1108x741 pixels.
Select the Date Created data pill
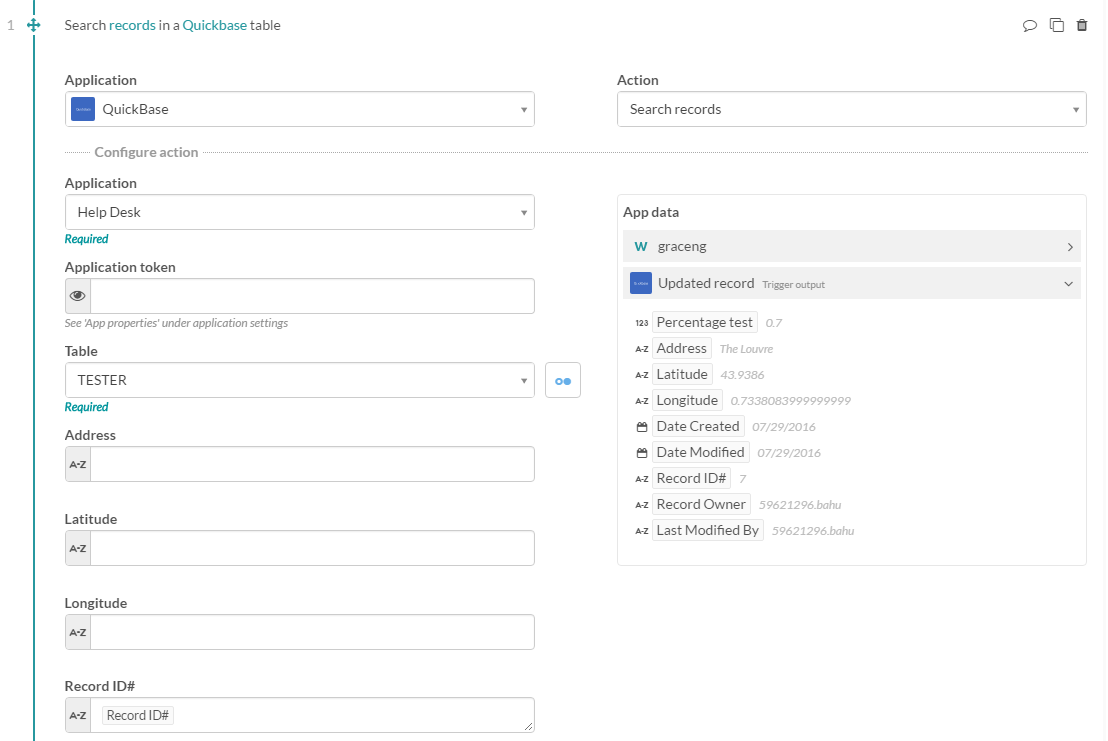tap(697, 427)
